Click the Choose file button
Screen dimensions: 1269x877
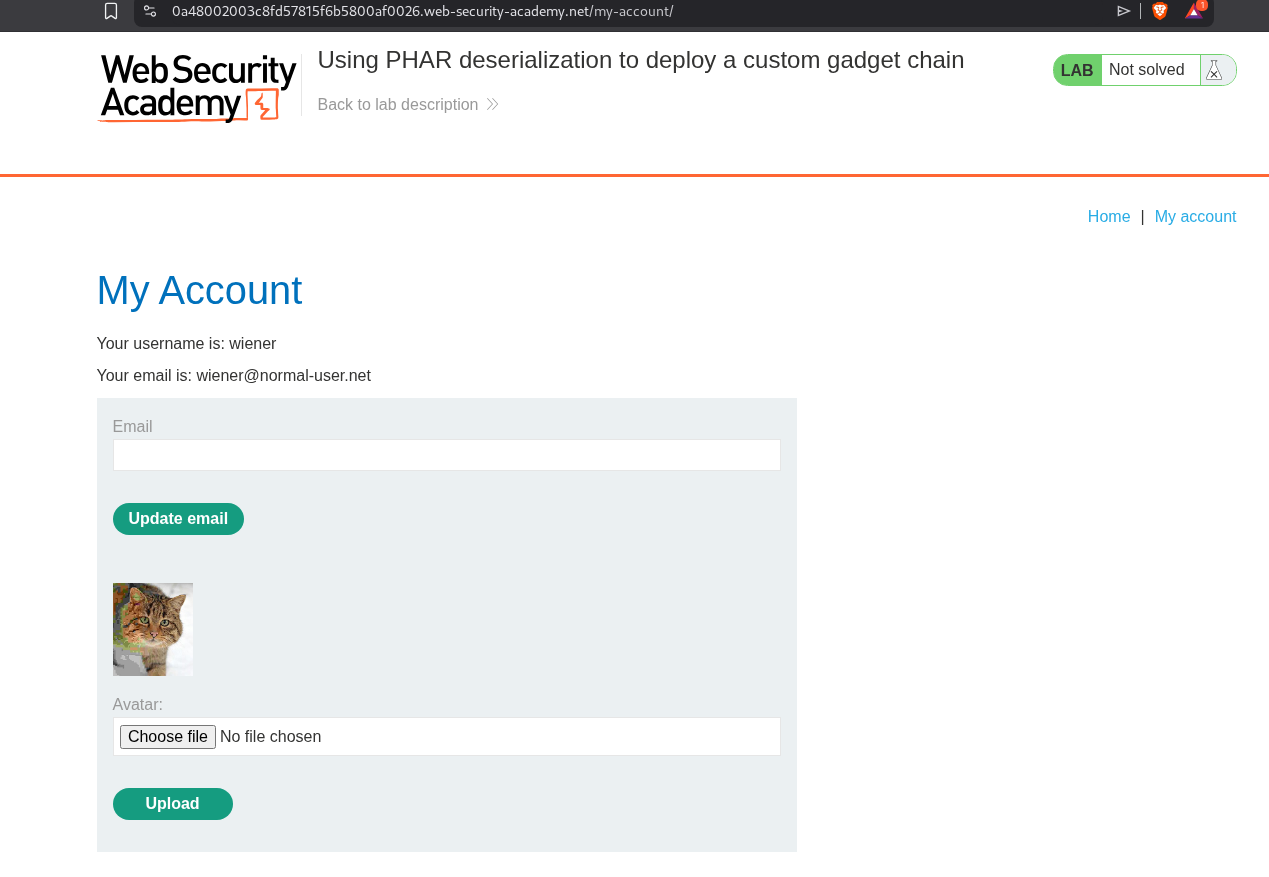pyautogui.click(x=168, y=737)
